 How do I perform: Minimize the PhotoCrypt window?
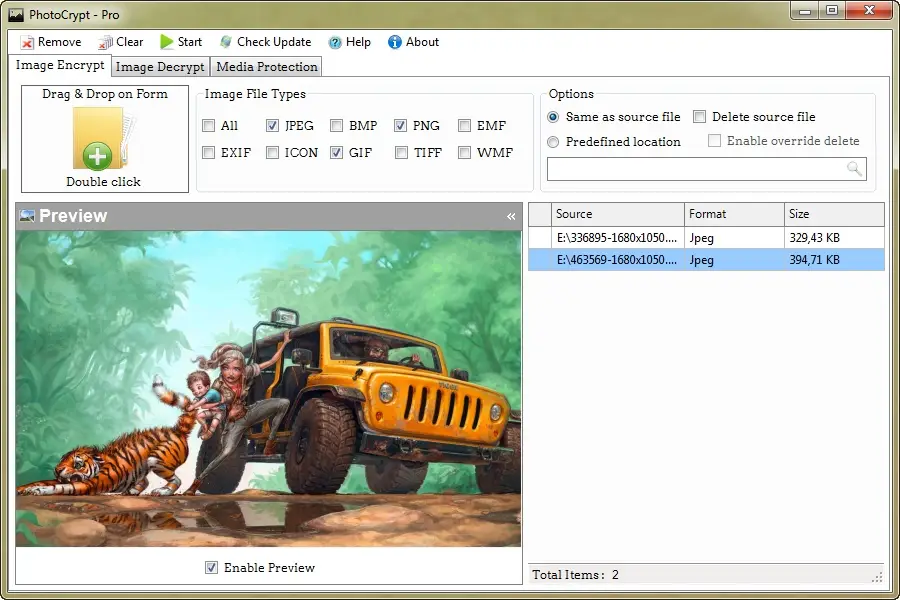805,11
